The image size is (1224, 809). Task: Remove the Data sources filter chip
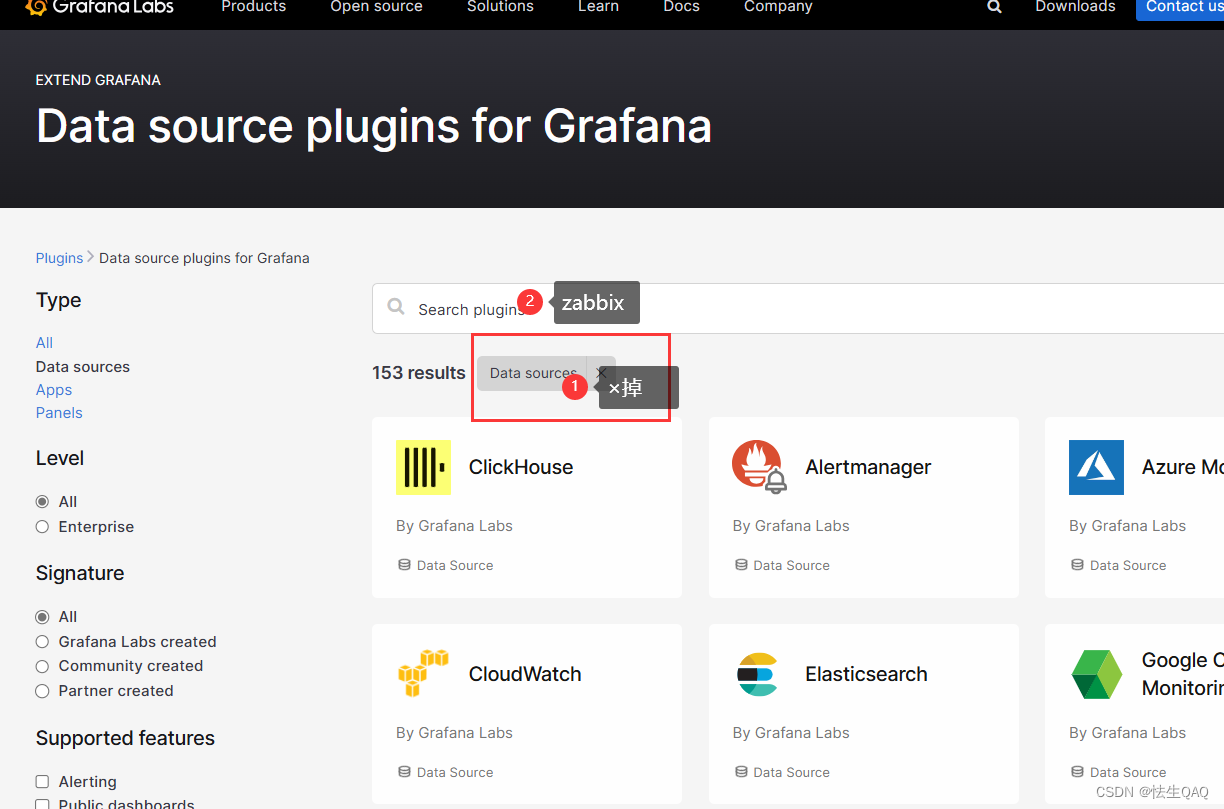pos(601,372)
